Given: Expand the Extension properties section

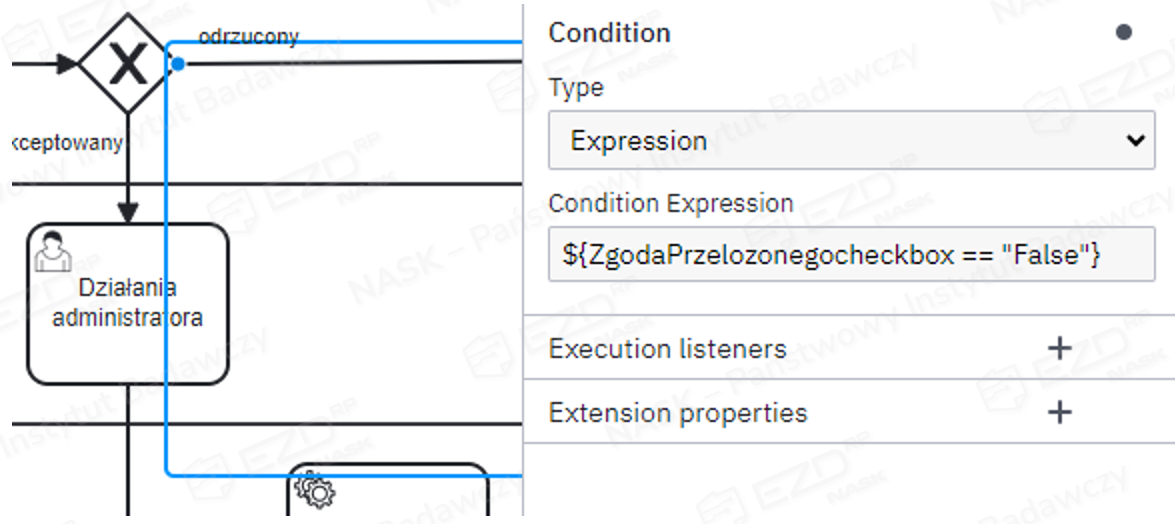Looking at the screenshot, I should point(678,413).
